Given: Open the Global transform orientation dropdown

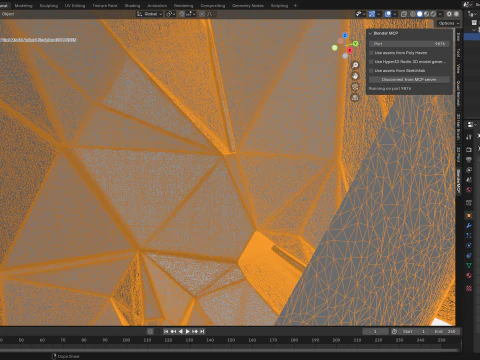Looking at the screenshot, I should (x=149, y=14).
